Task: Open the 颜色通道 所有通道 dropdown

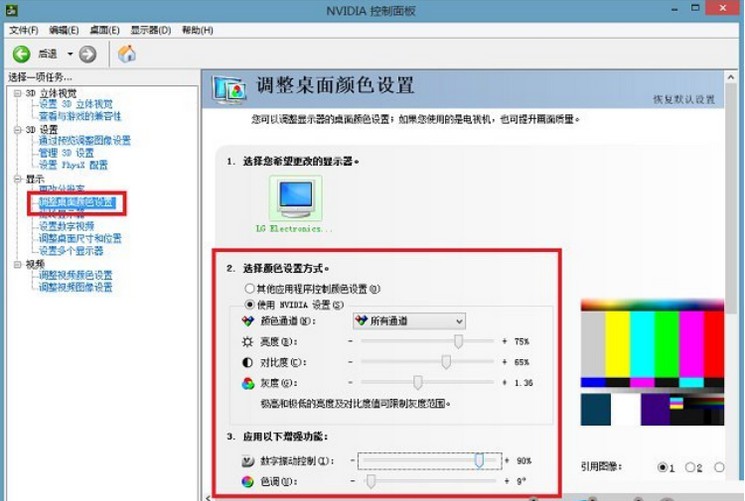Action: pos(408,321)
